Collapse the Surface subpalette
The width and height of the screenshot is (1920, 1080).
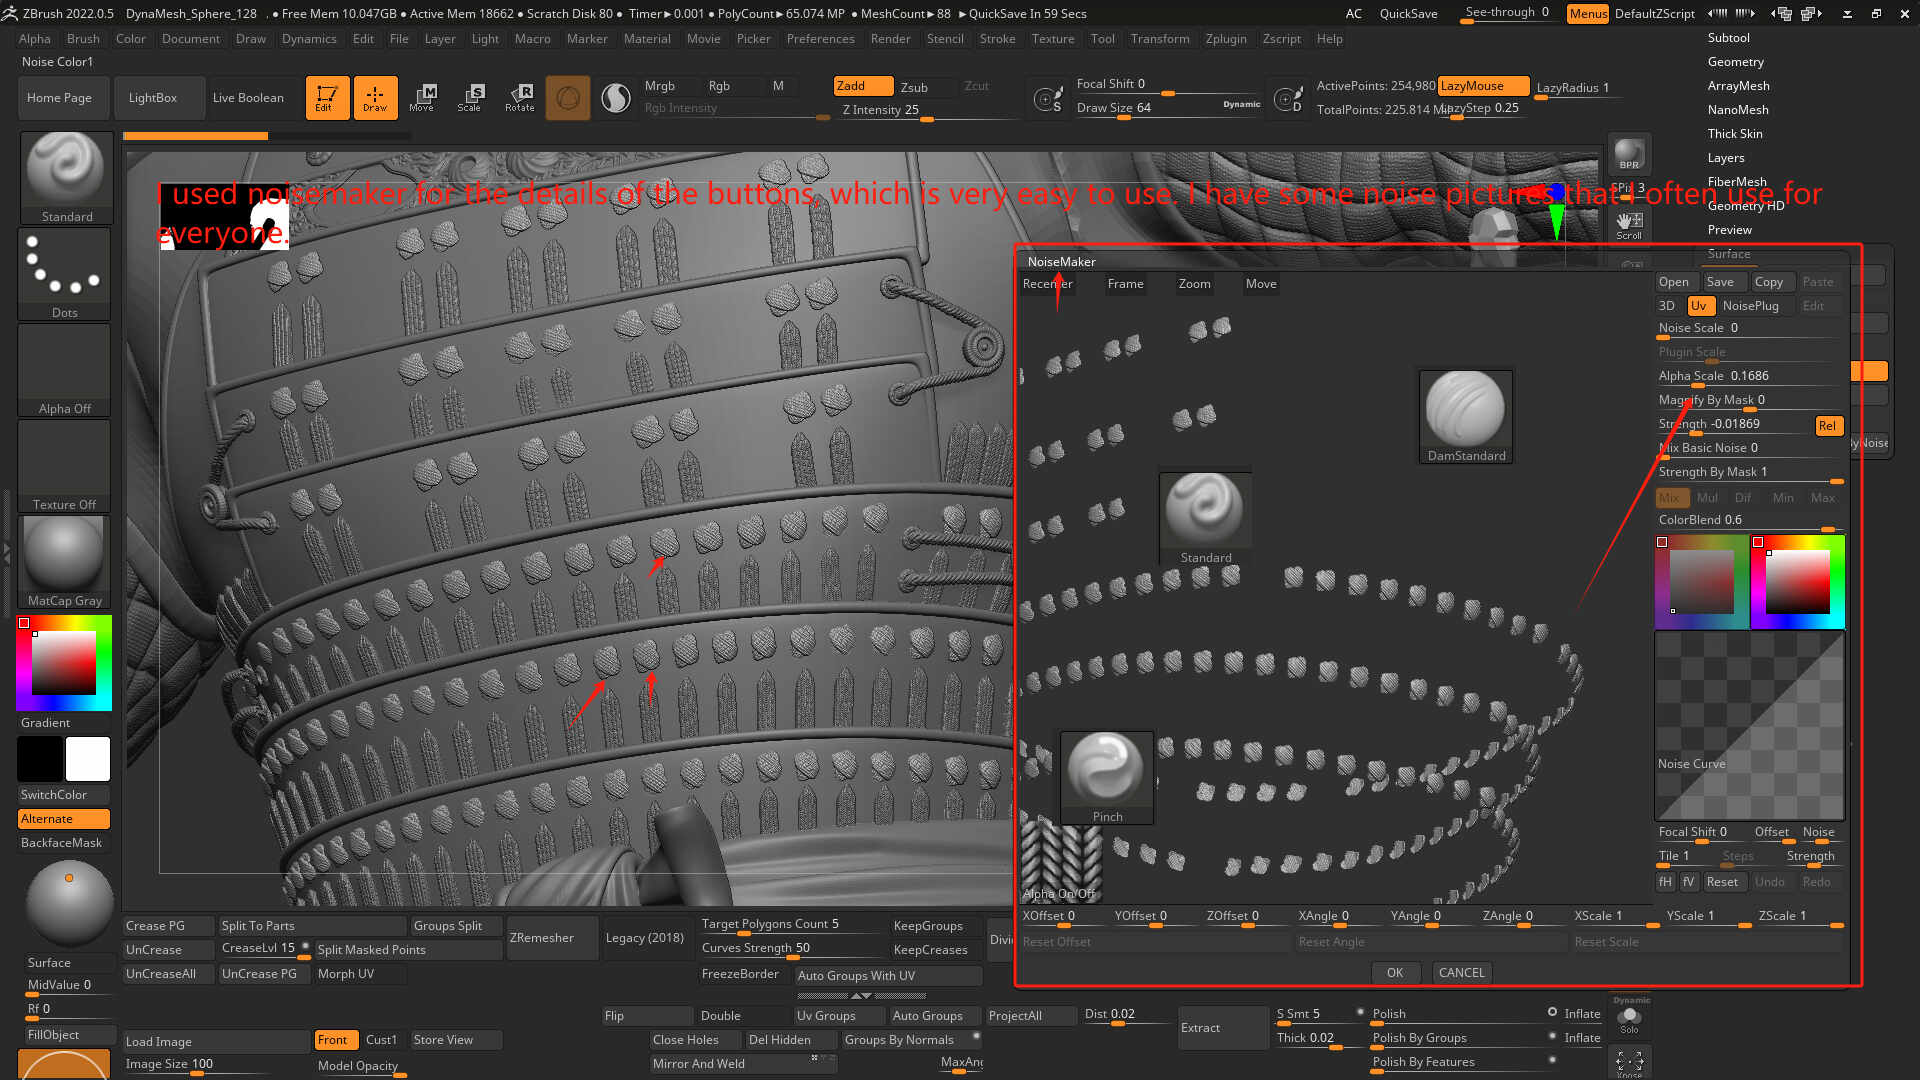1728,254
